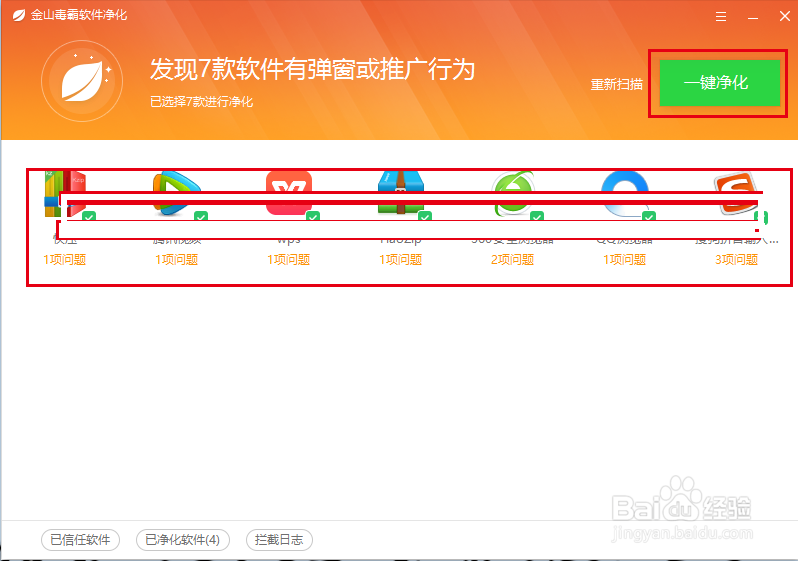Viewport: 798px width, 561px height.
Task: Click 1项问题 under QQ浏览器
Action: (x=624, y=260)
